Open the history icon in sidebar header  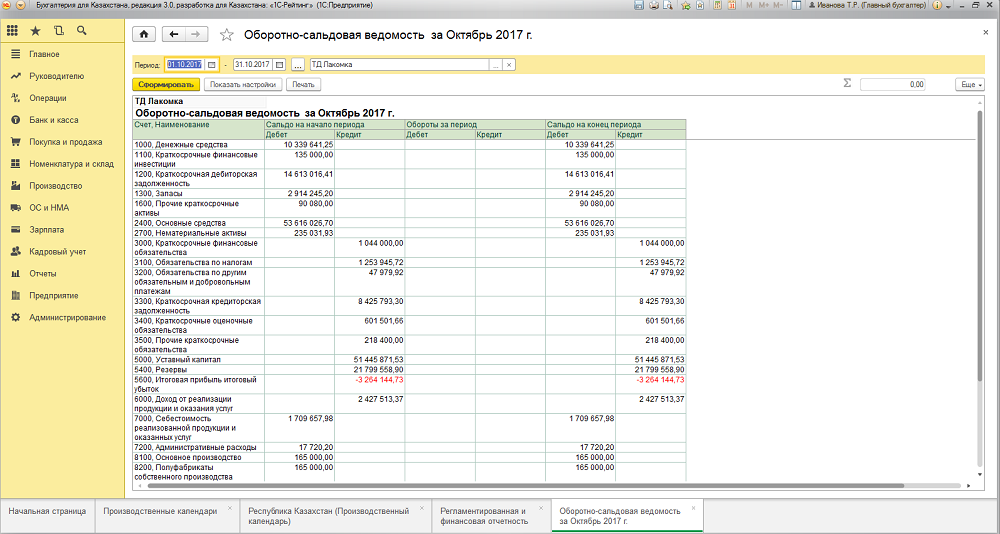[x=59, y=30]
